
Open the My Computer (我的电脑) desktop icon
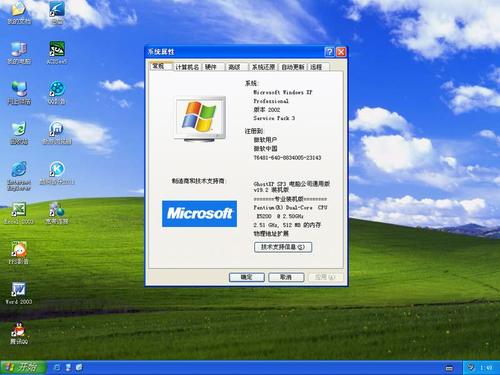19,53
